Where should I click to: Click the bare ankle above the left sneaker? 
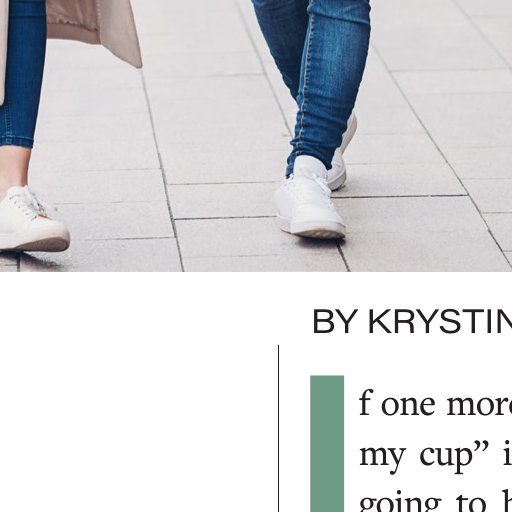(15, 167)
